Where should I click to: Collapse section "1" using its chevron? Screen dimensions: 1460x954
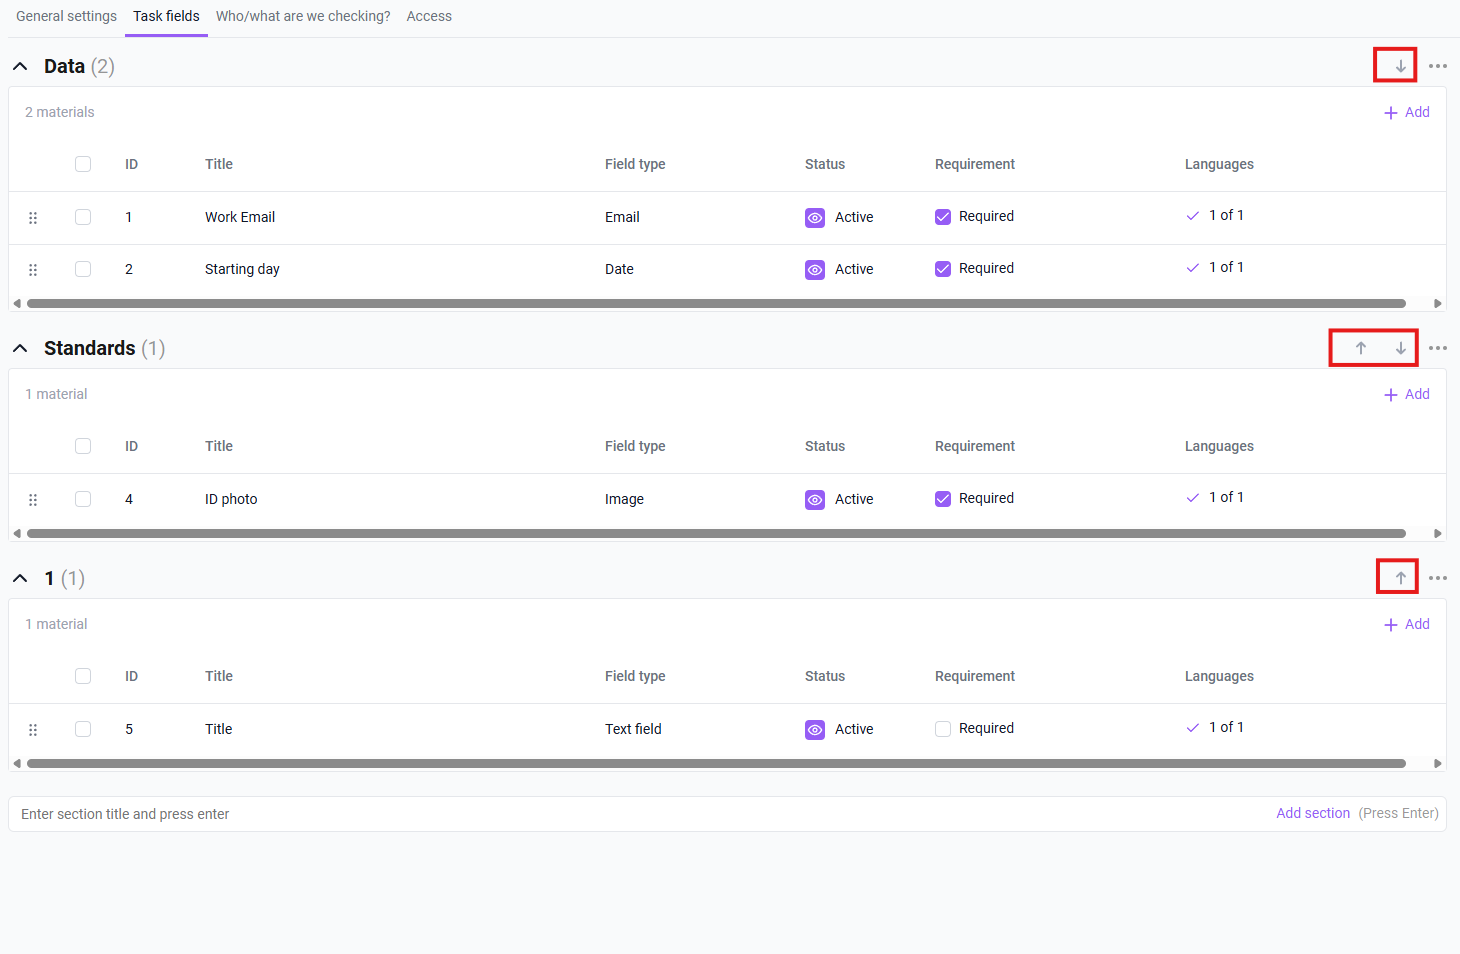click(20, 579)
